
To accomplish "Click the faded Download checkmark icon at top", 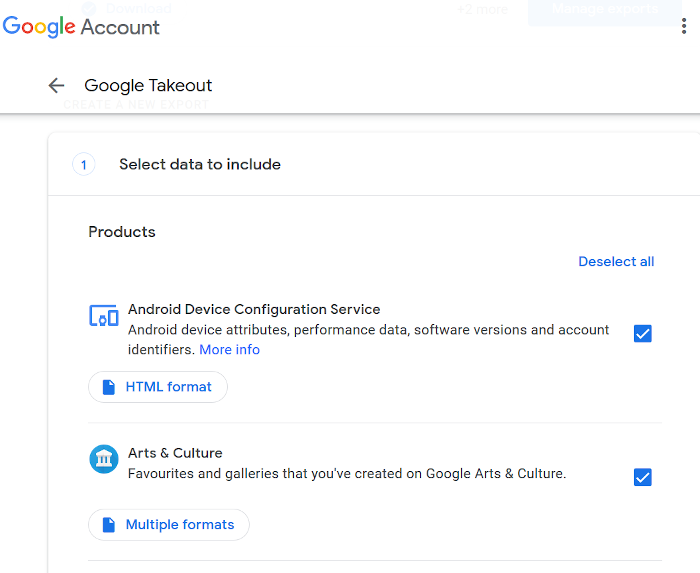I will click(89, 8).
